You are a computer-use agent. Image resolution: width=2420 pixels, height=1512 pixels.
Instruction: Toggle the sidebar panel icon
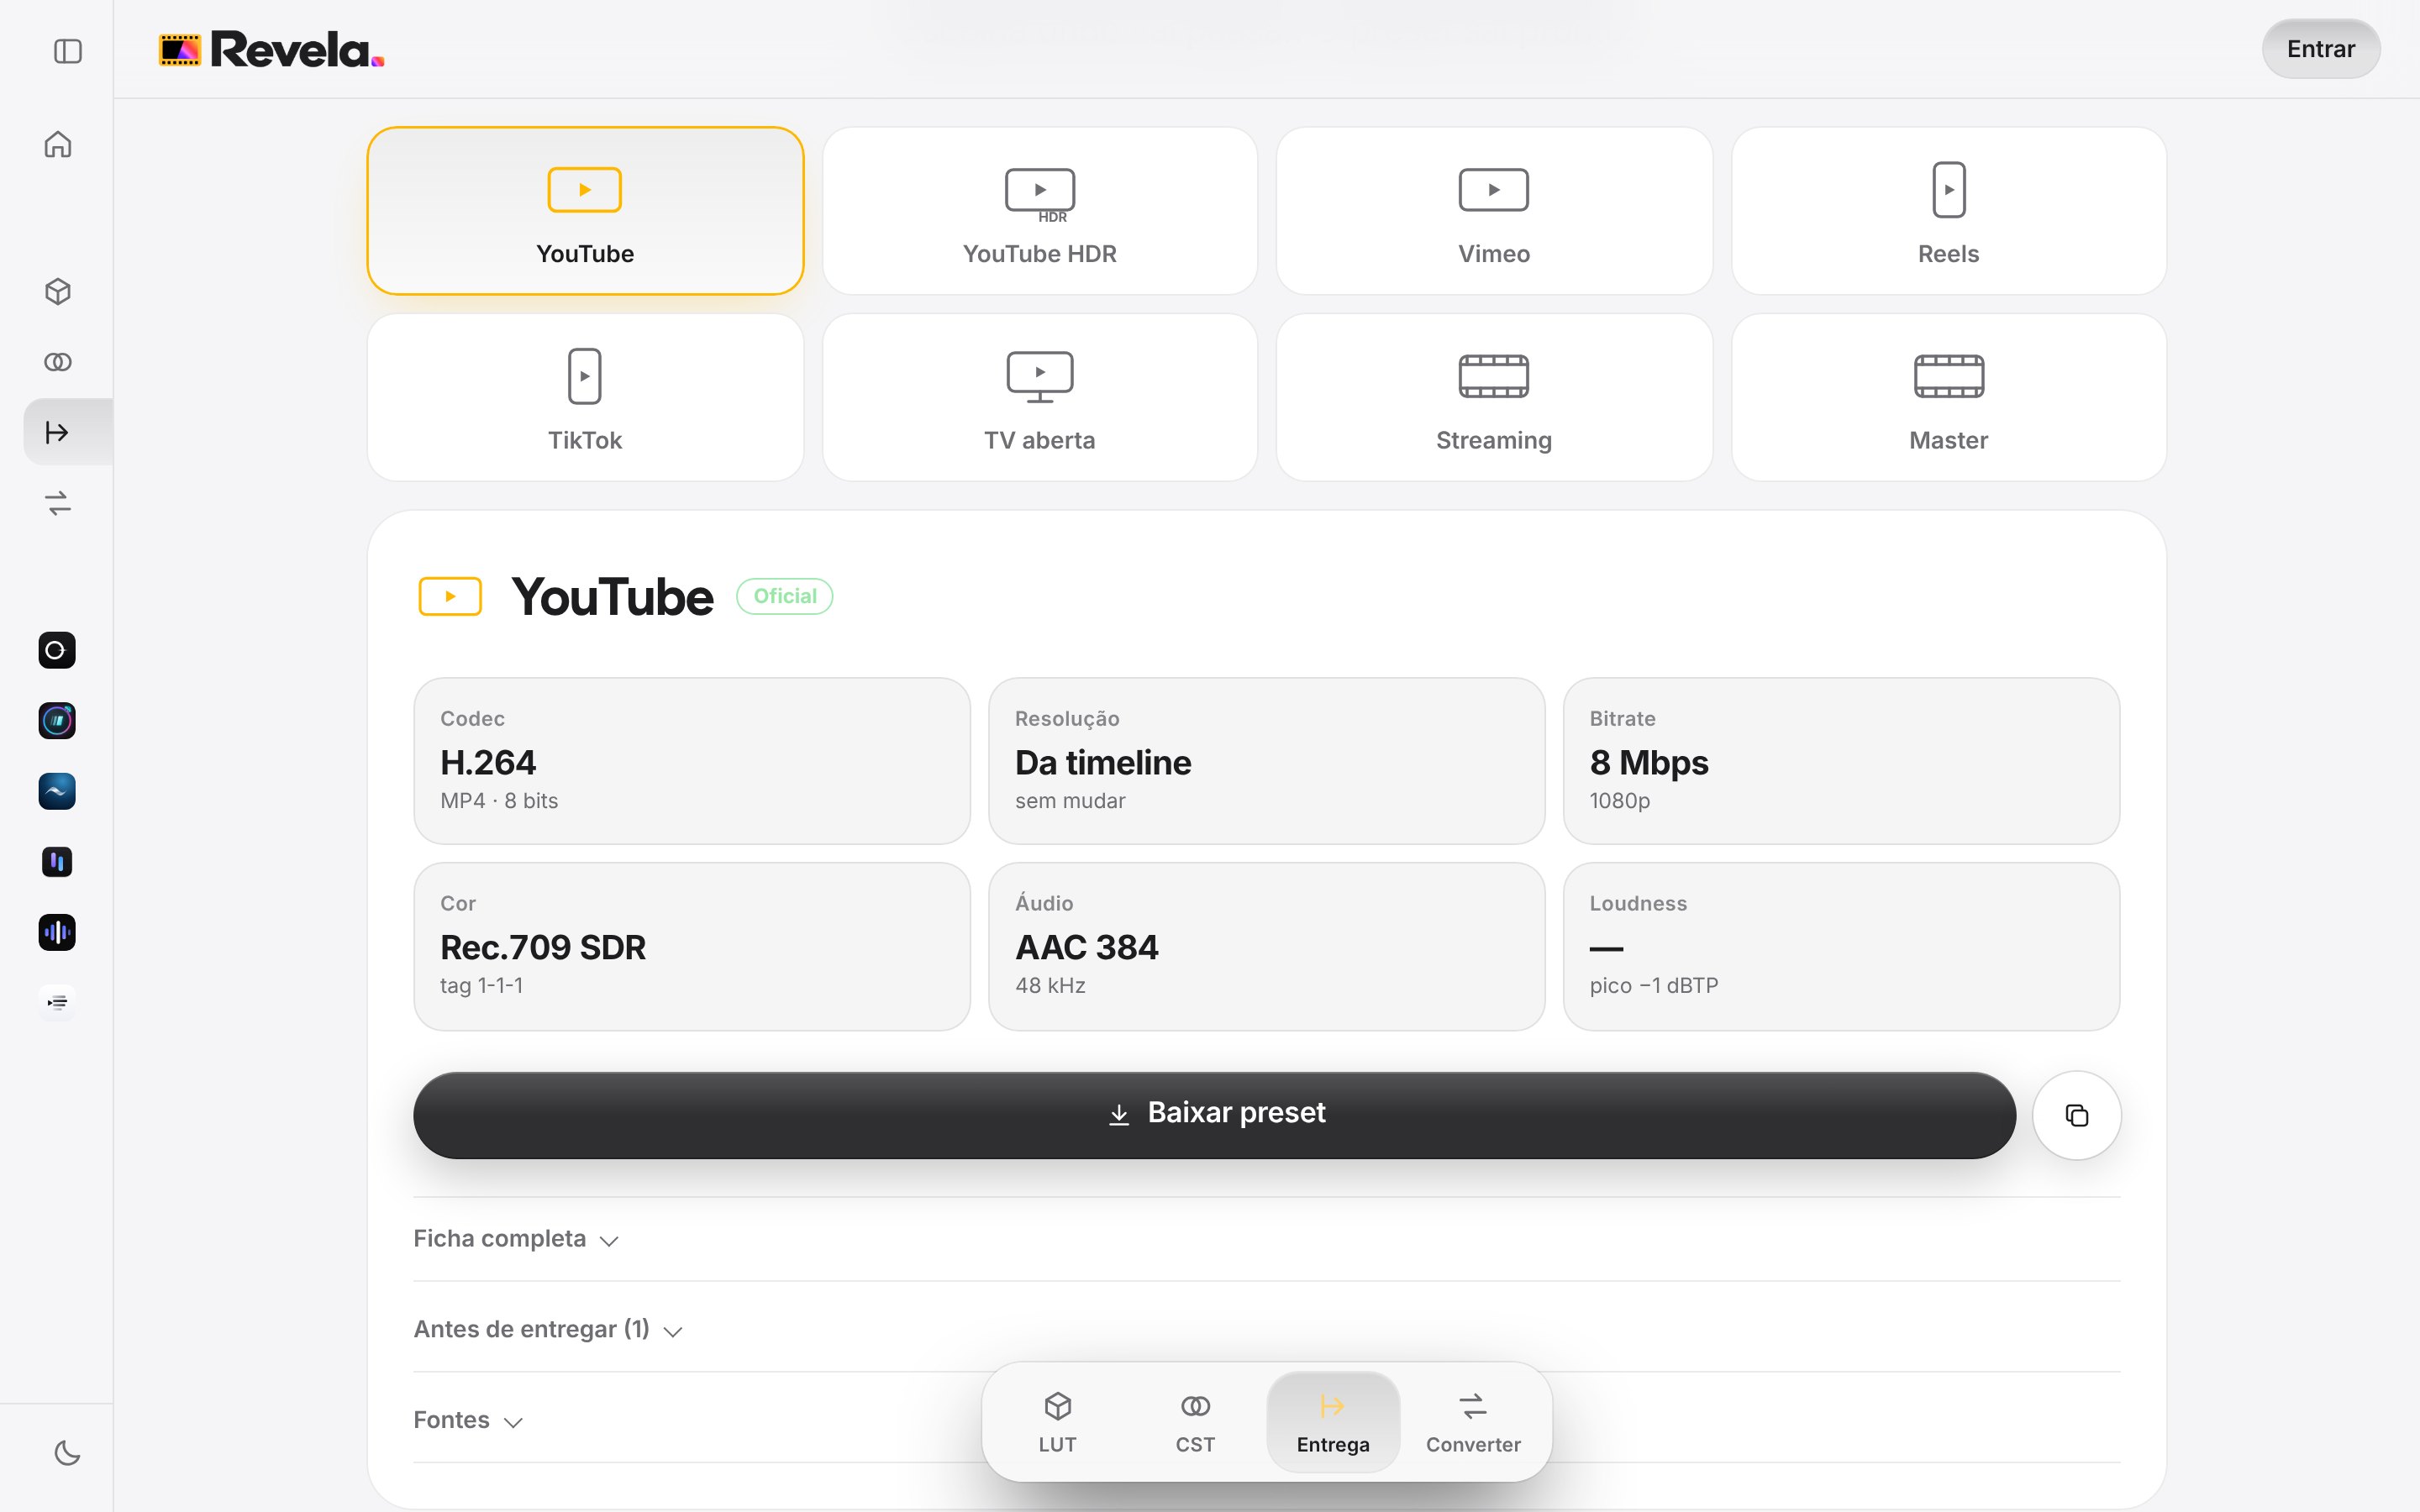coord(67,51)
